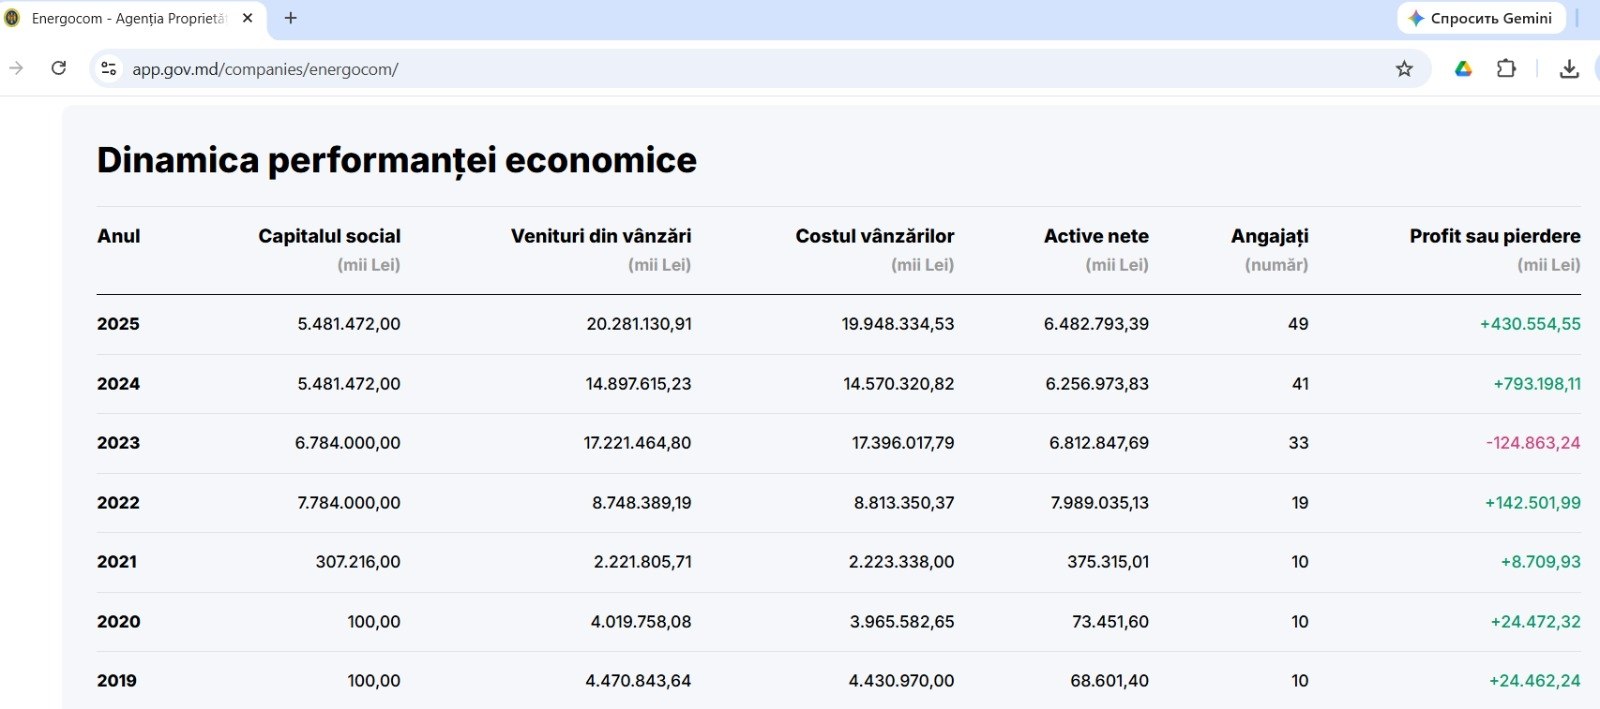
Task: Click the Active nete column header
Action: point(1096,236)
